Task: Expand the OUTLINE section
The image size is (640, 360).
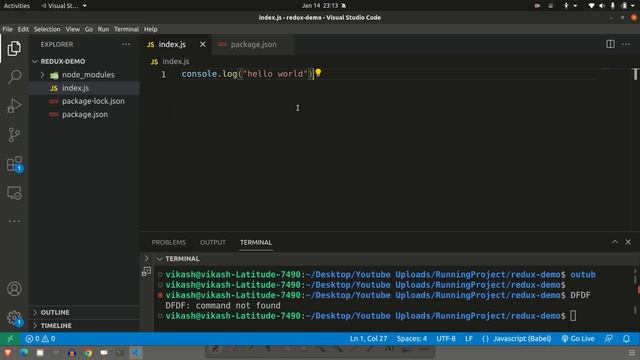Action: click(x=55, y=312)
